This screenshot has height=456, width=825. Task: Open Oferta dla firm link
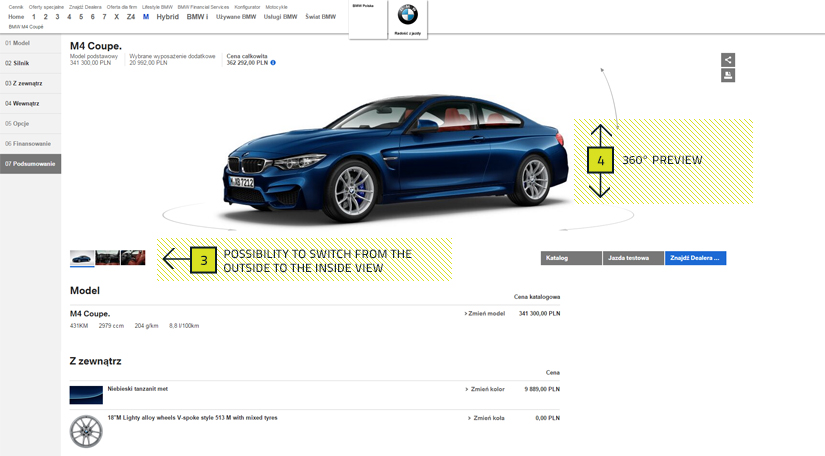coord(122,7)
